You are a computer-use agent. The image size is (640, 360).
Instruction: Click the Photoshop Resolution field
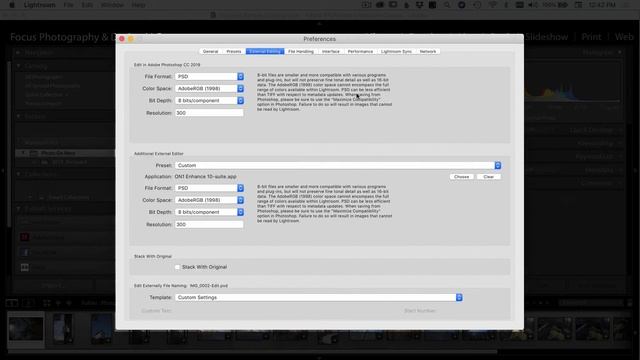(x=209, y=113)
